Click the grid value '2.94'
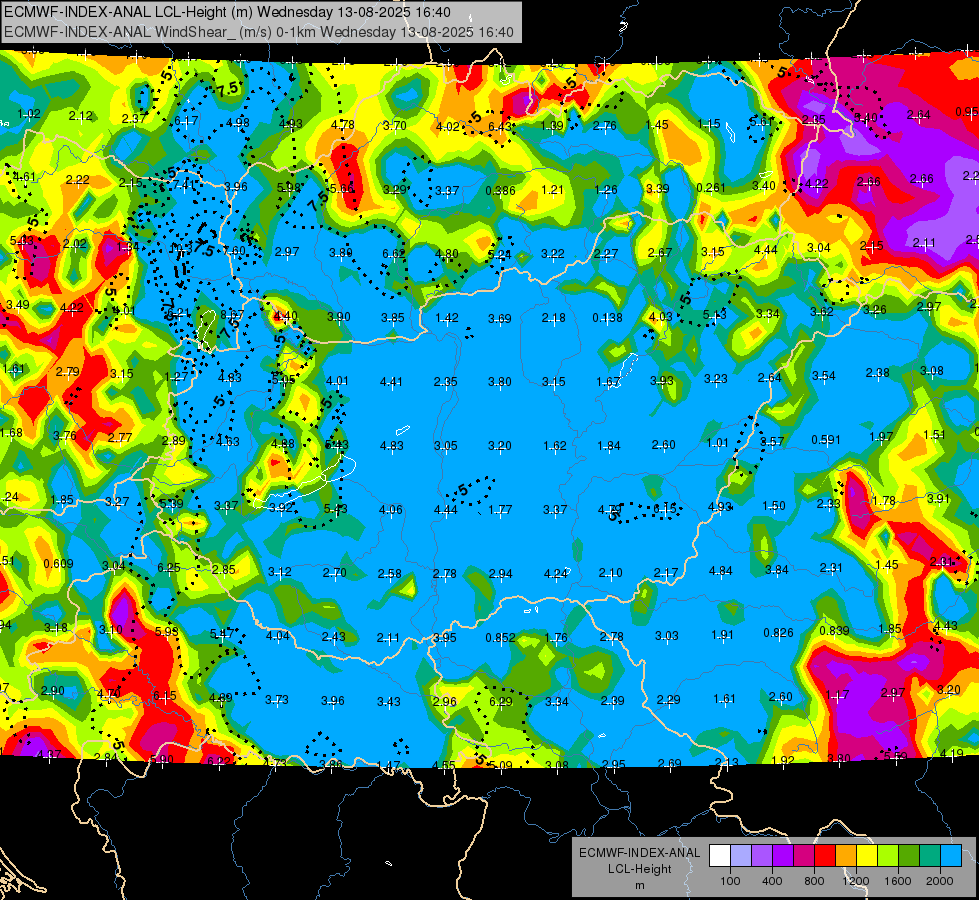Viewport: 979px width, 900px height. [x=500, y=573]
